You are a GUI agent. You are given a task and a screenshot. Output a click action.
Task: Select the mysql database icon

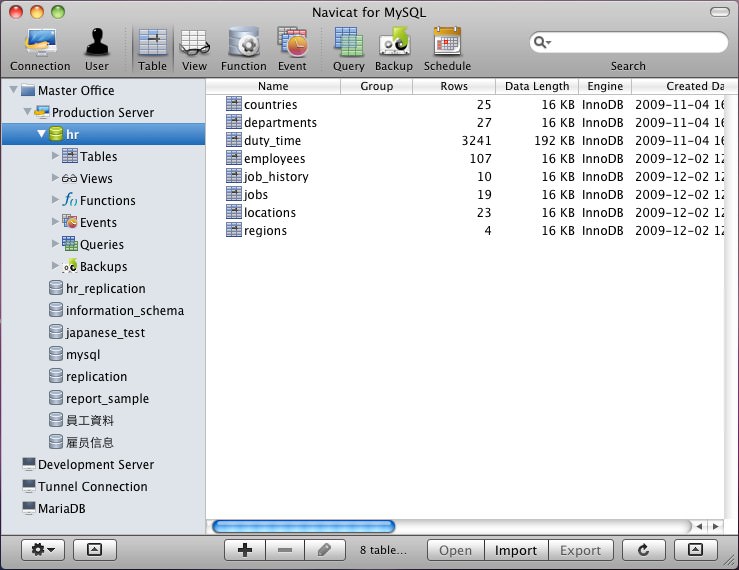(x=56, y=354)
